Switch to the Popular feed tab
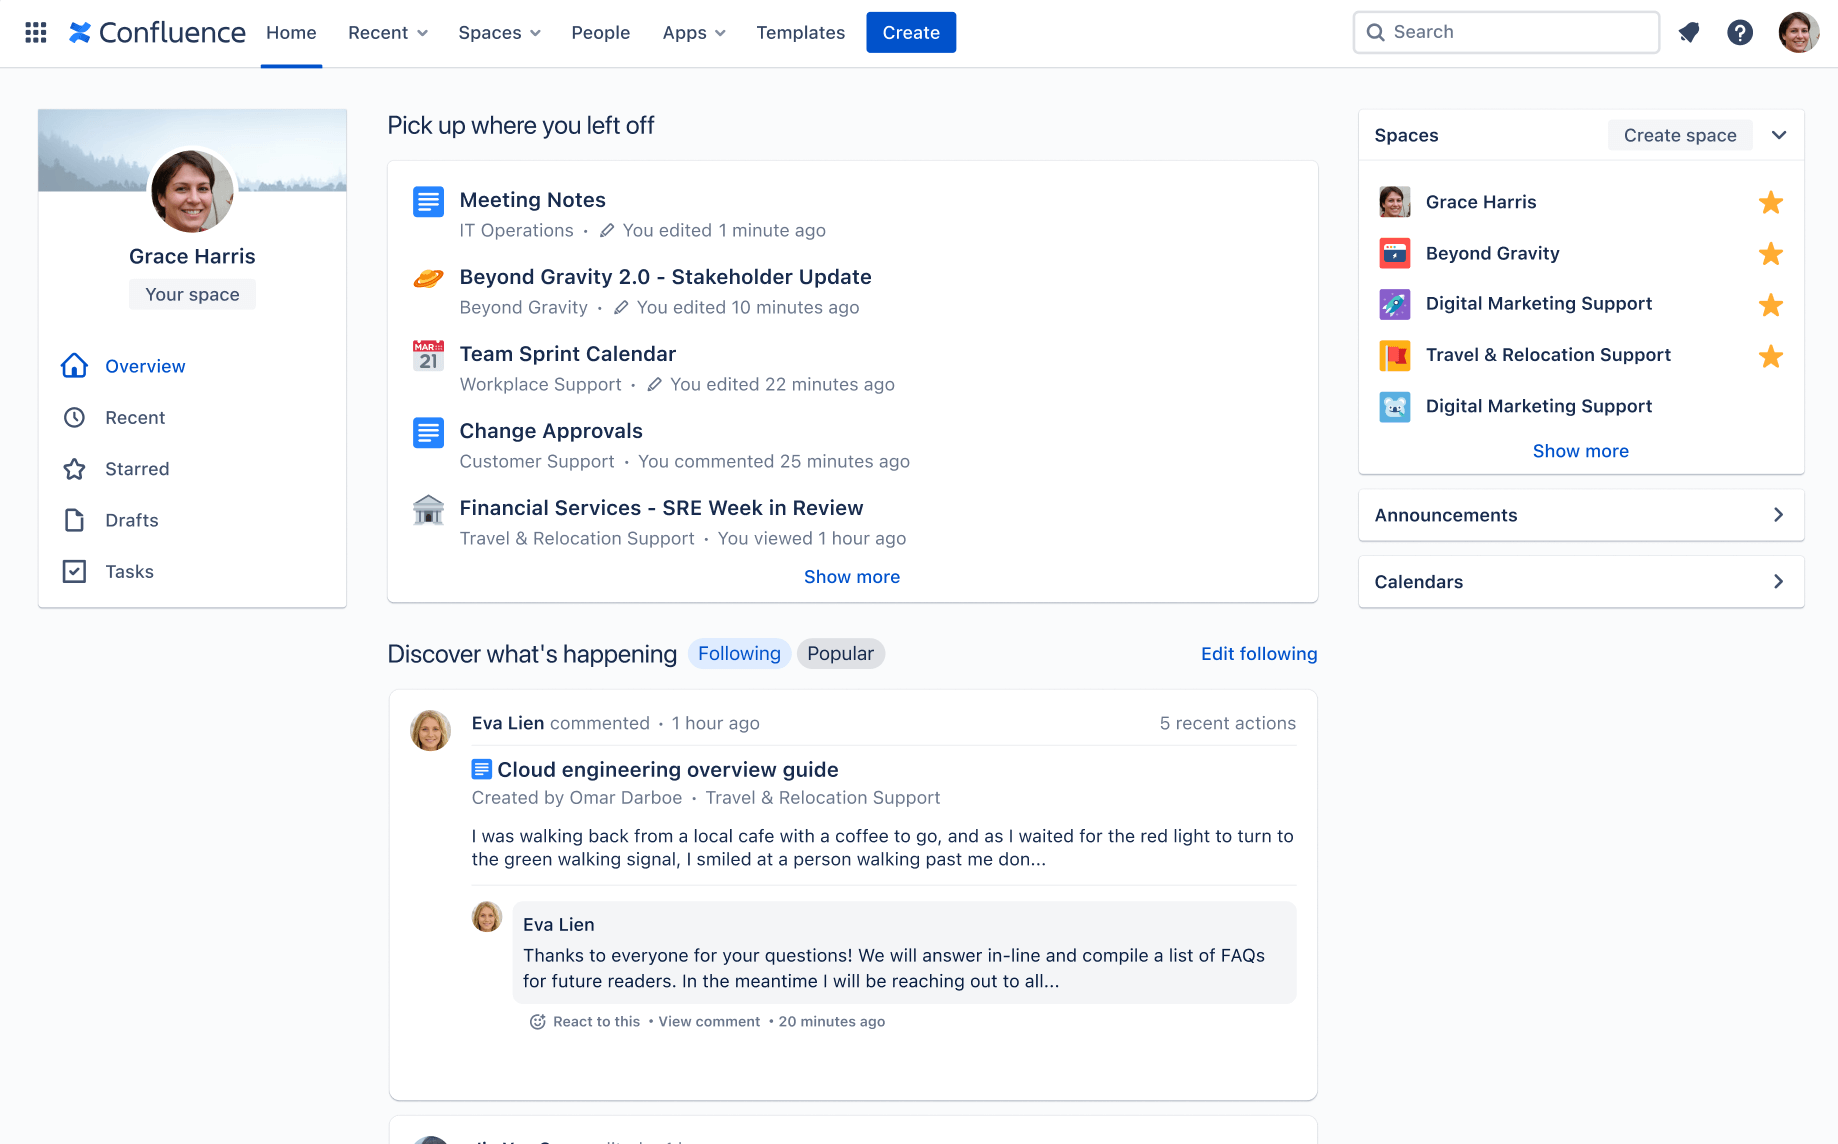The image size is (1838, 1144). 840,653
